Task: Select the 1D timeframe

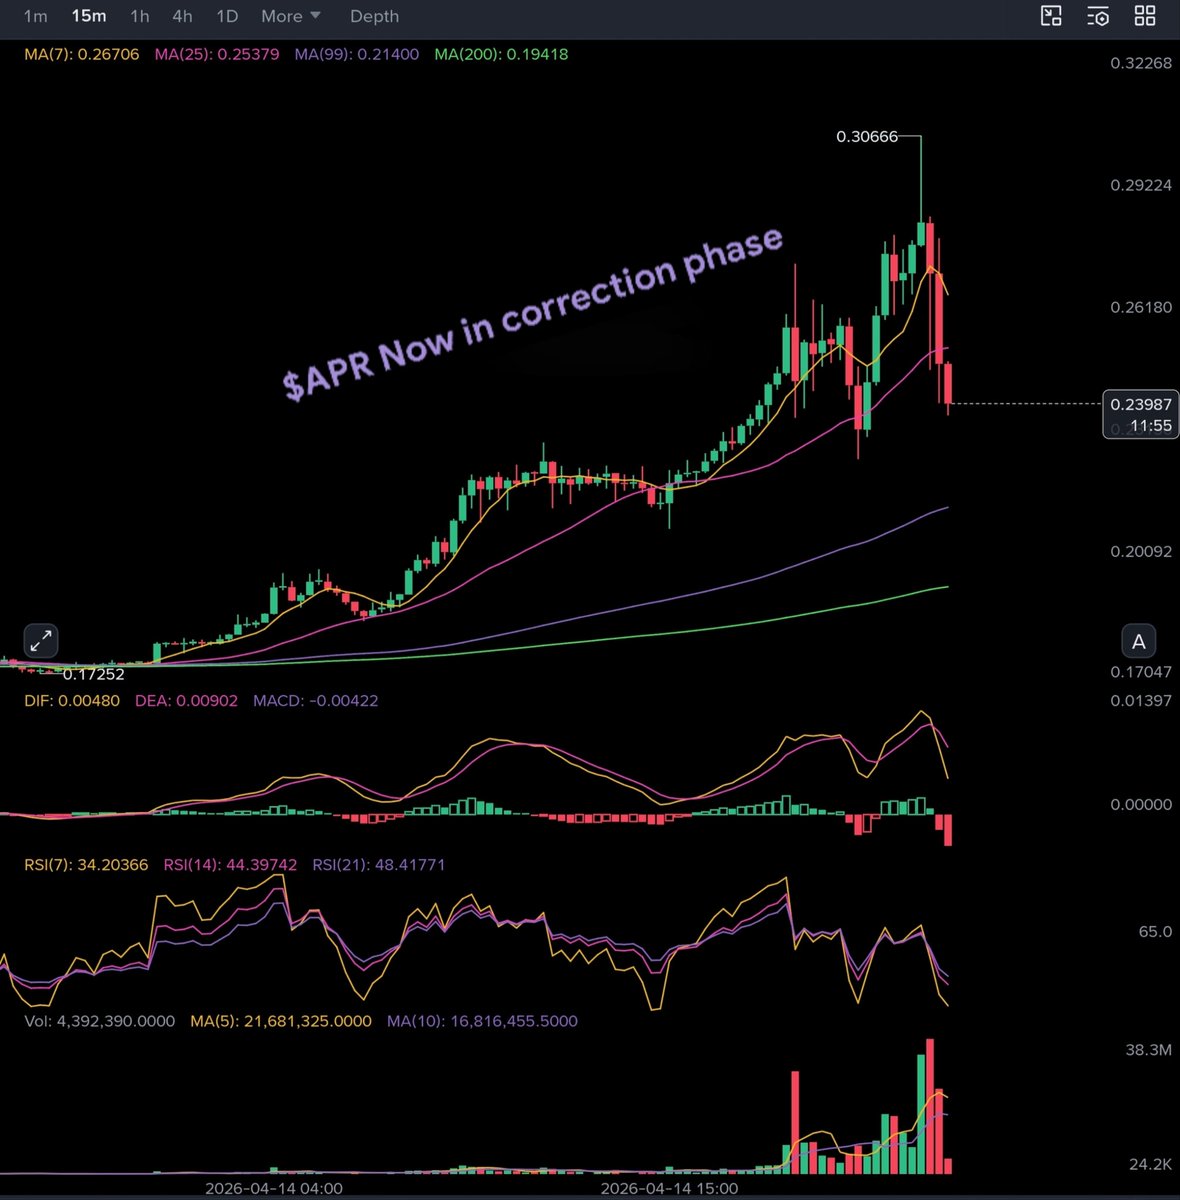Action: coord(227,16)
